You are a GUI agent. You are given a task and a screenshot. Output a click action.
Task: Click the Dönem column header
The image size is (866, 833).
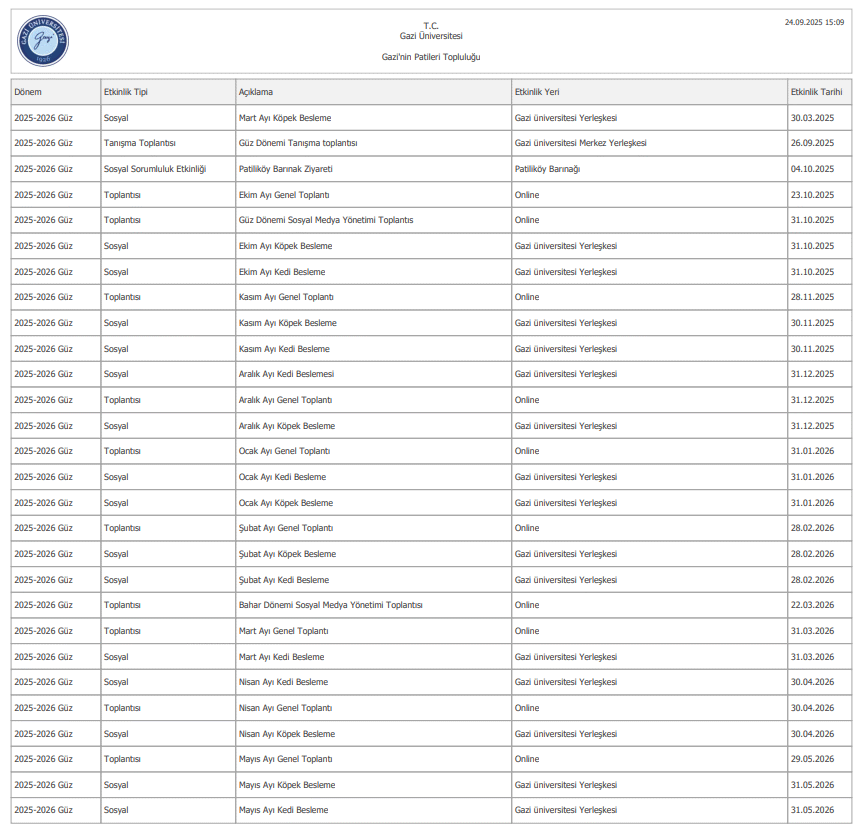click(28, 92)
